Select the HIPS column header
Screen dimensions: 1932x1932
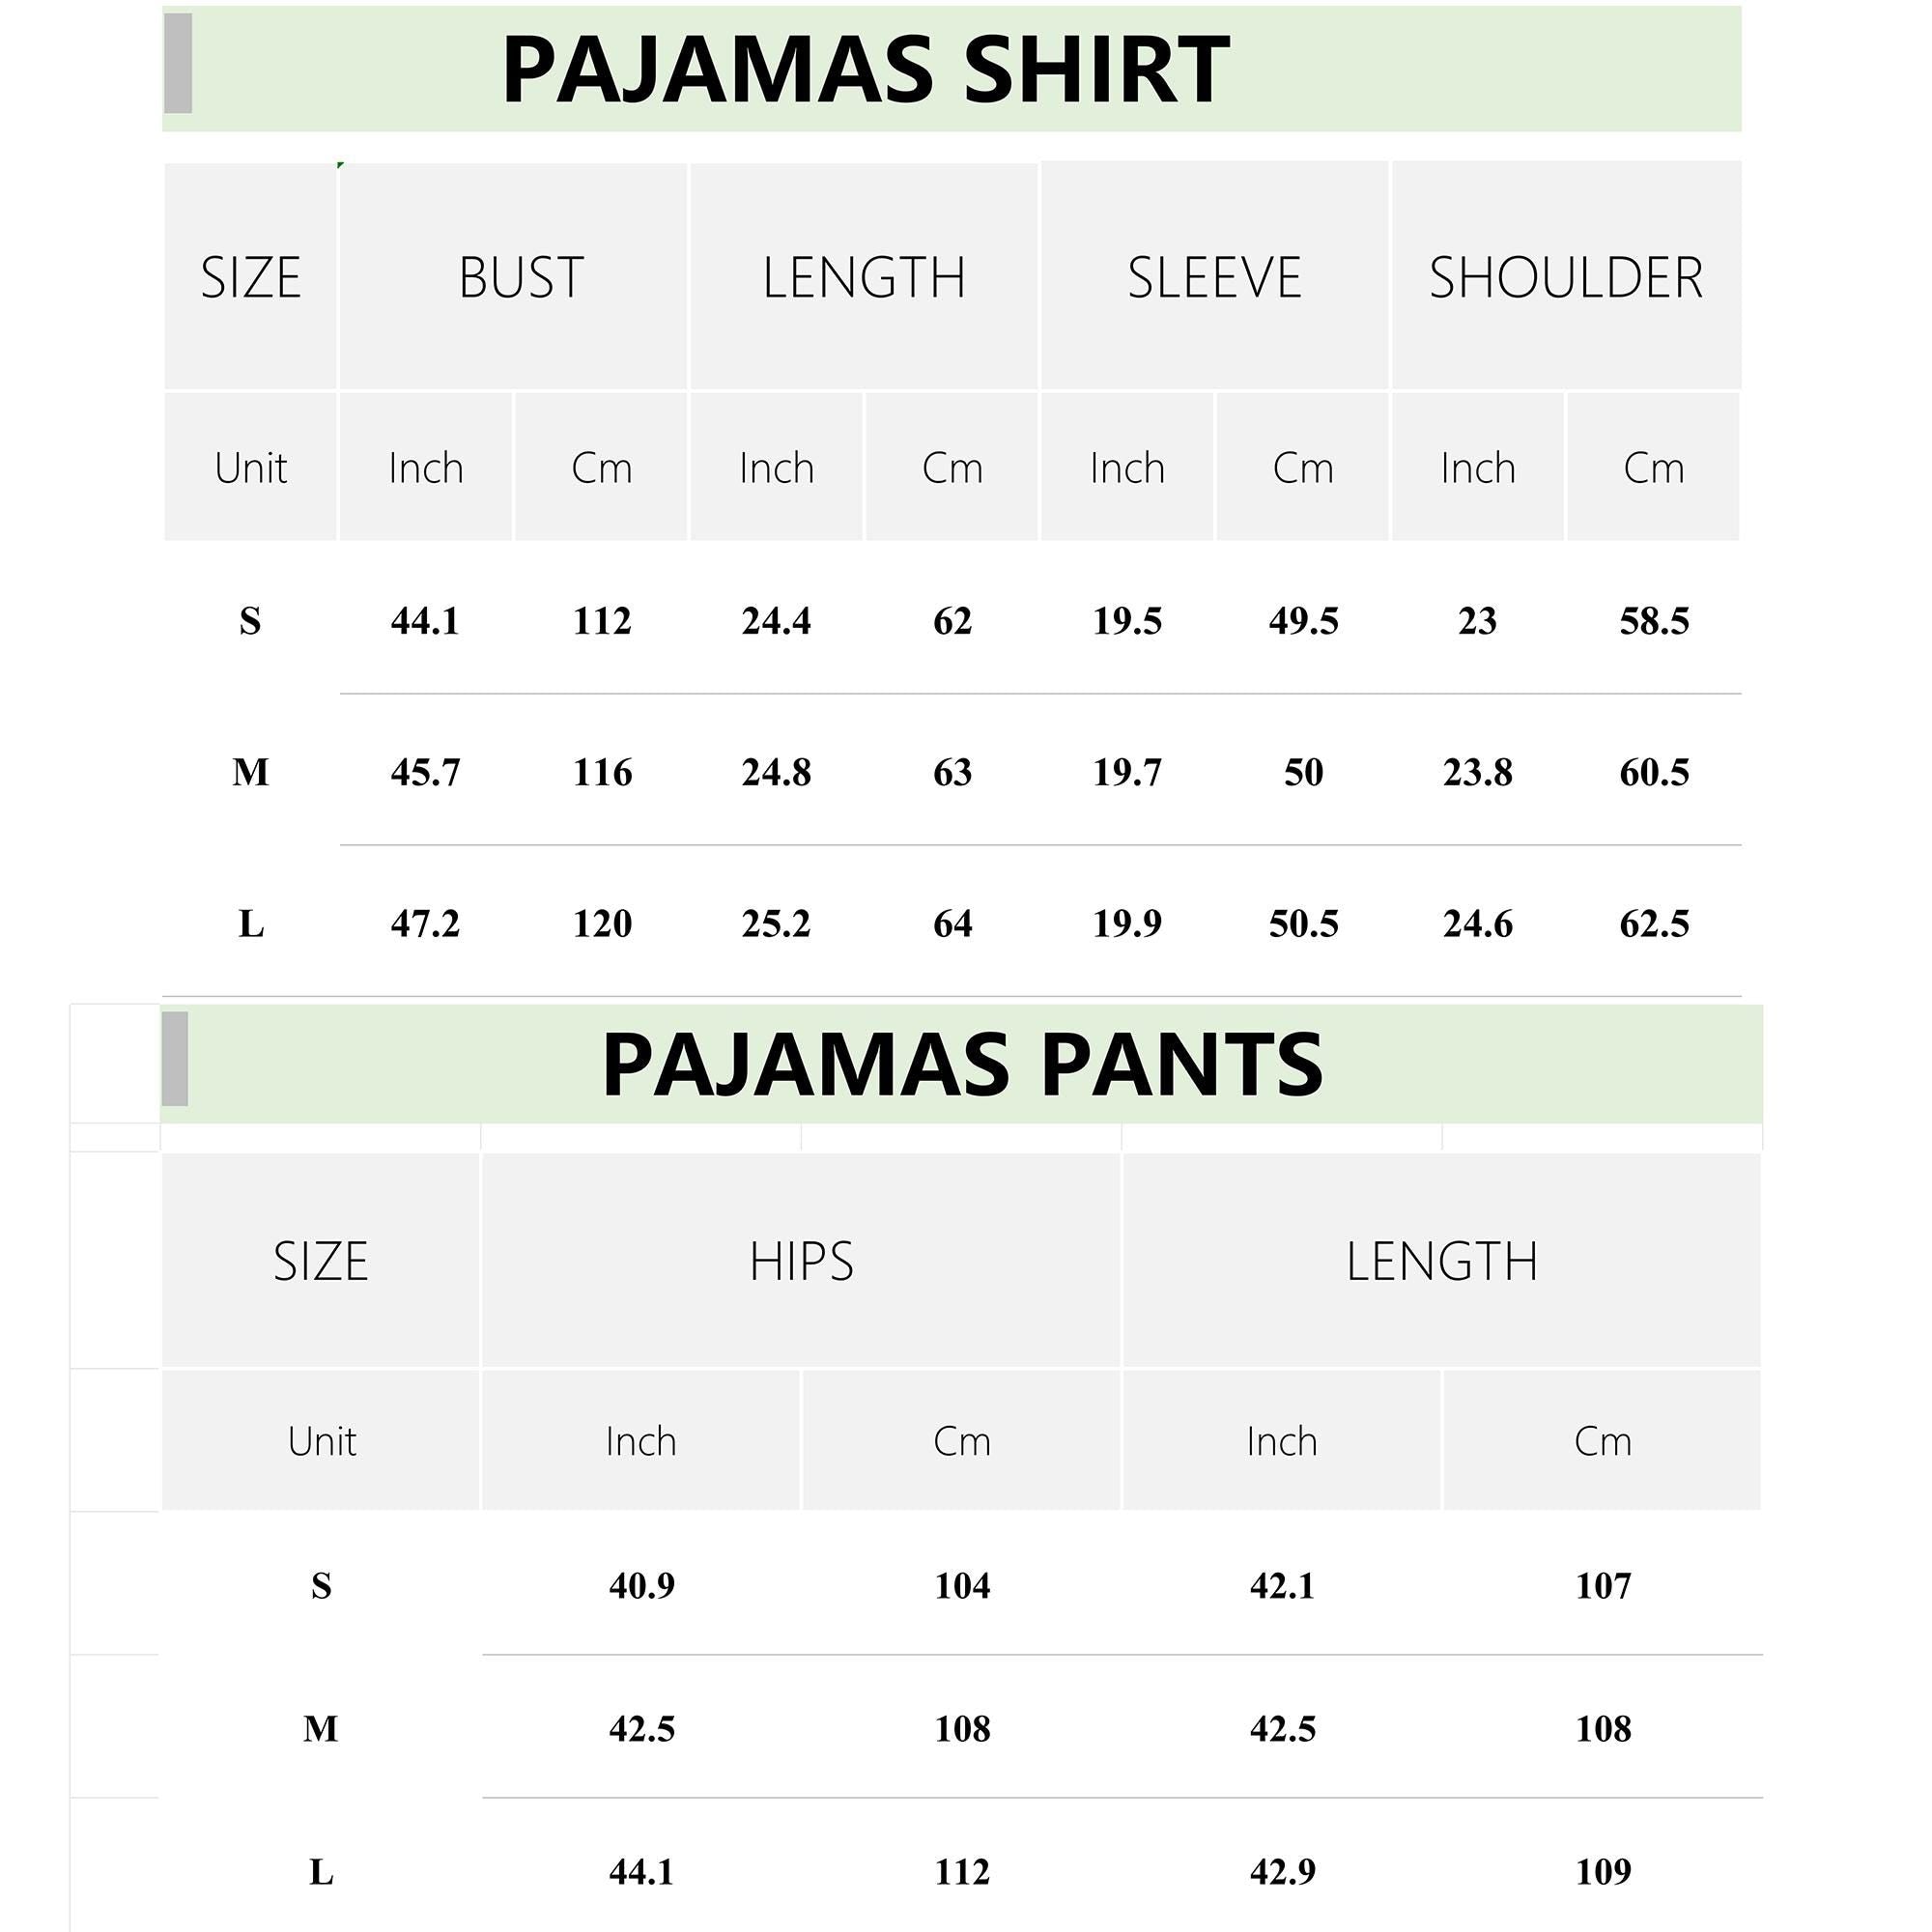pos(801,1260)
